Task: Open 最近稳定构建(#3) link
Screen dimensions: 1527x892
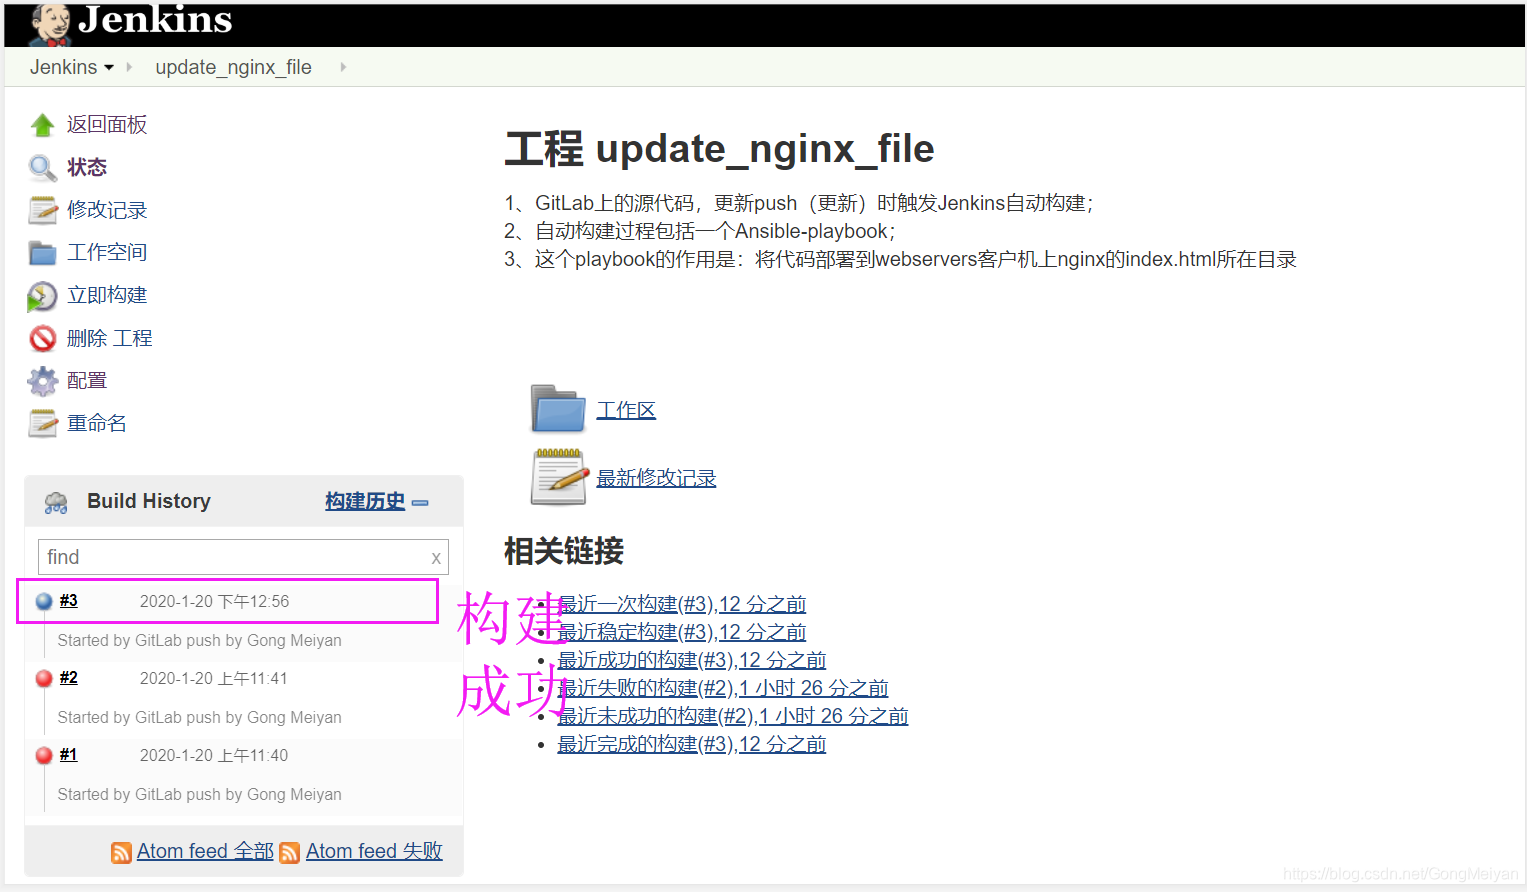Action: click(682, 633)
